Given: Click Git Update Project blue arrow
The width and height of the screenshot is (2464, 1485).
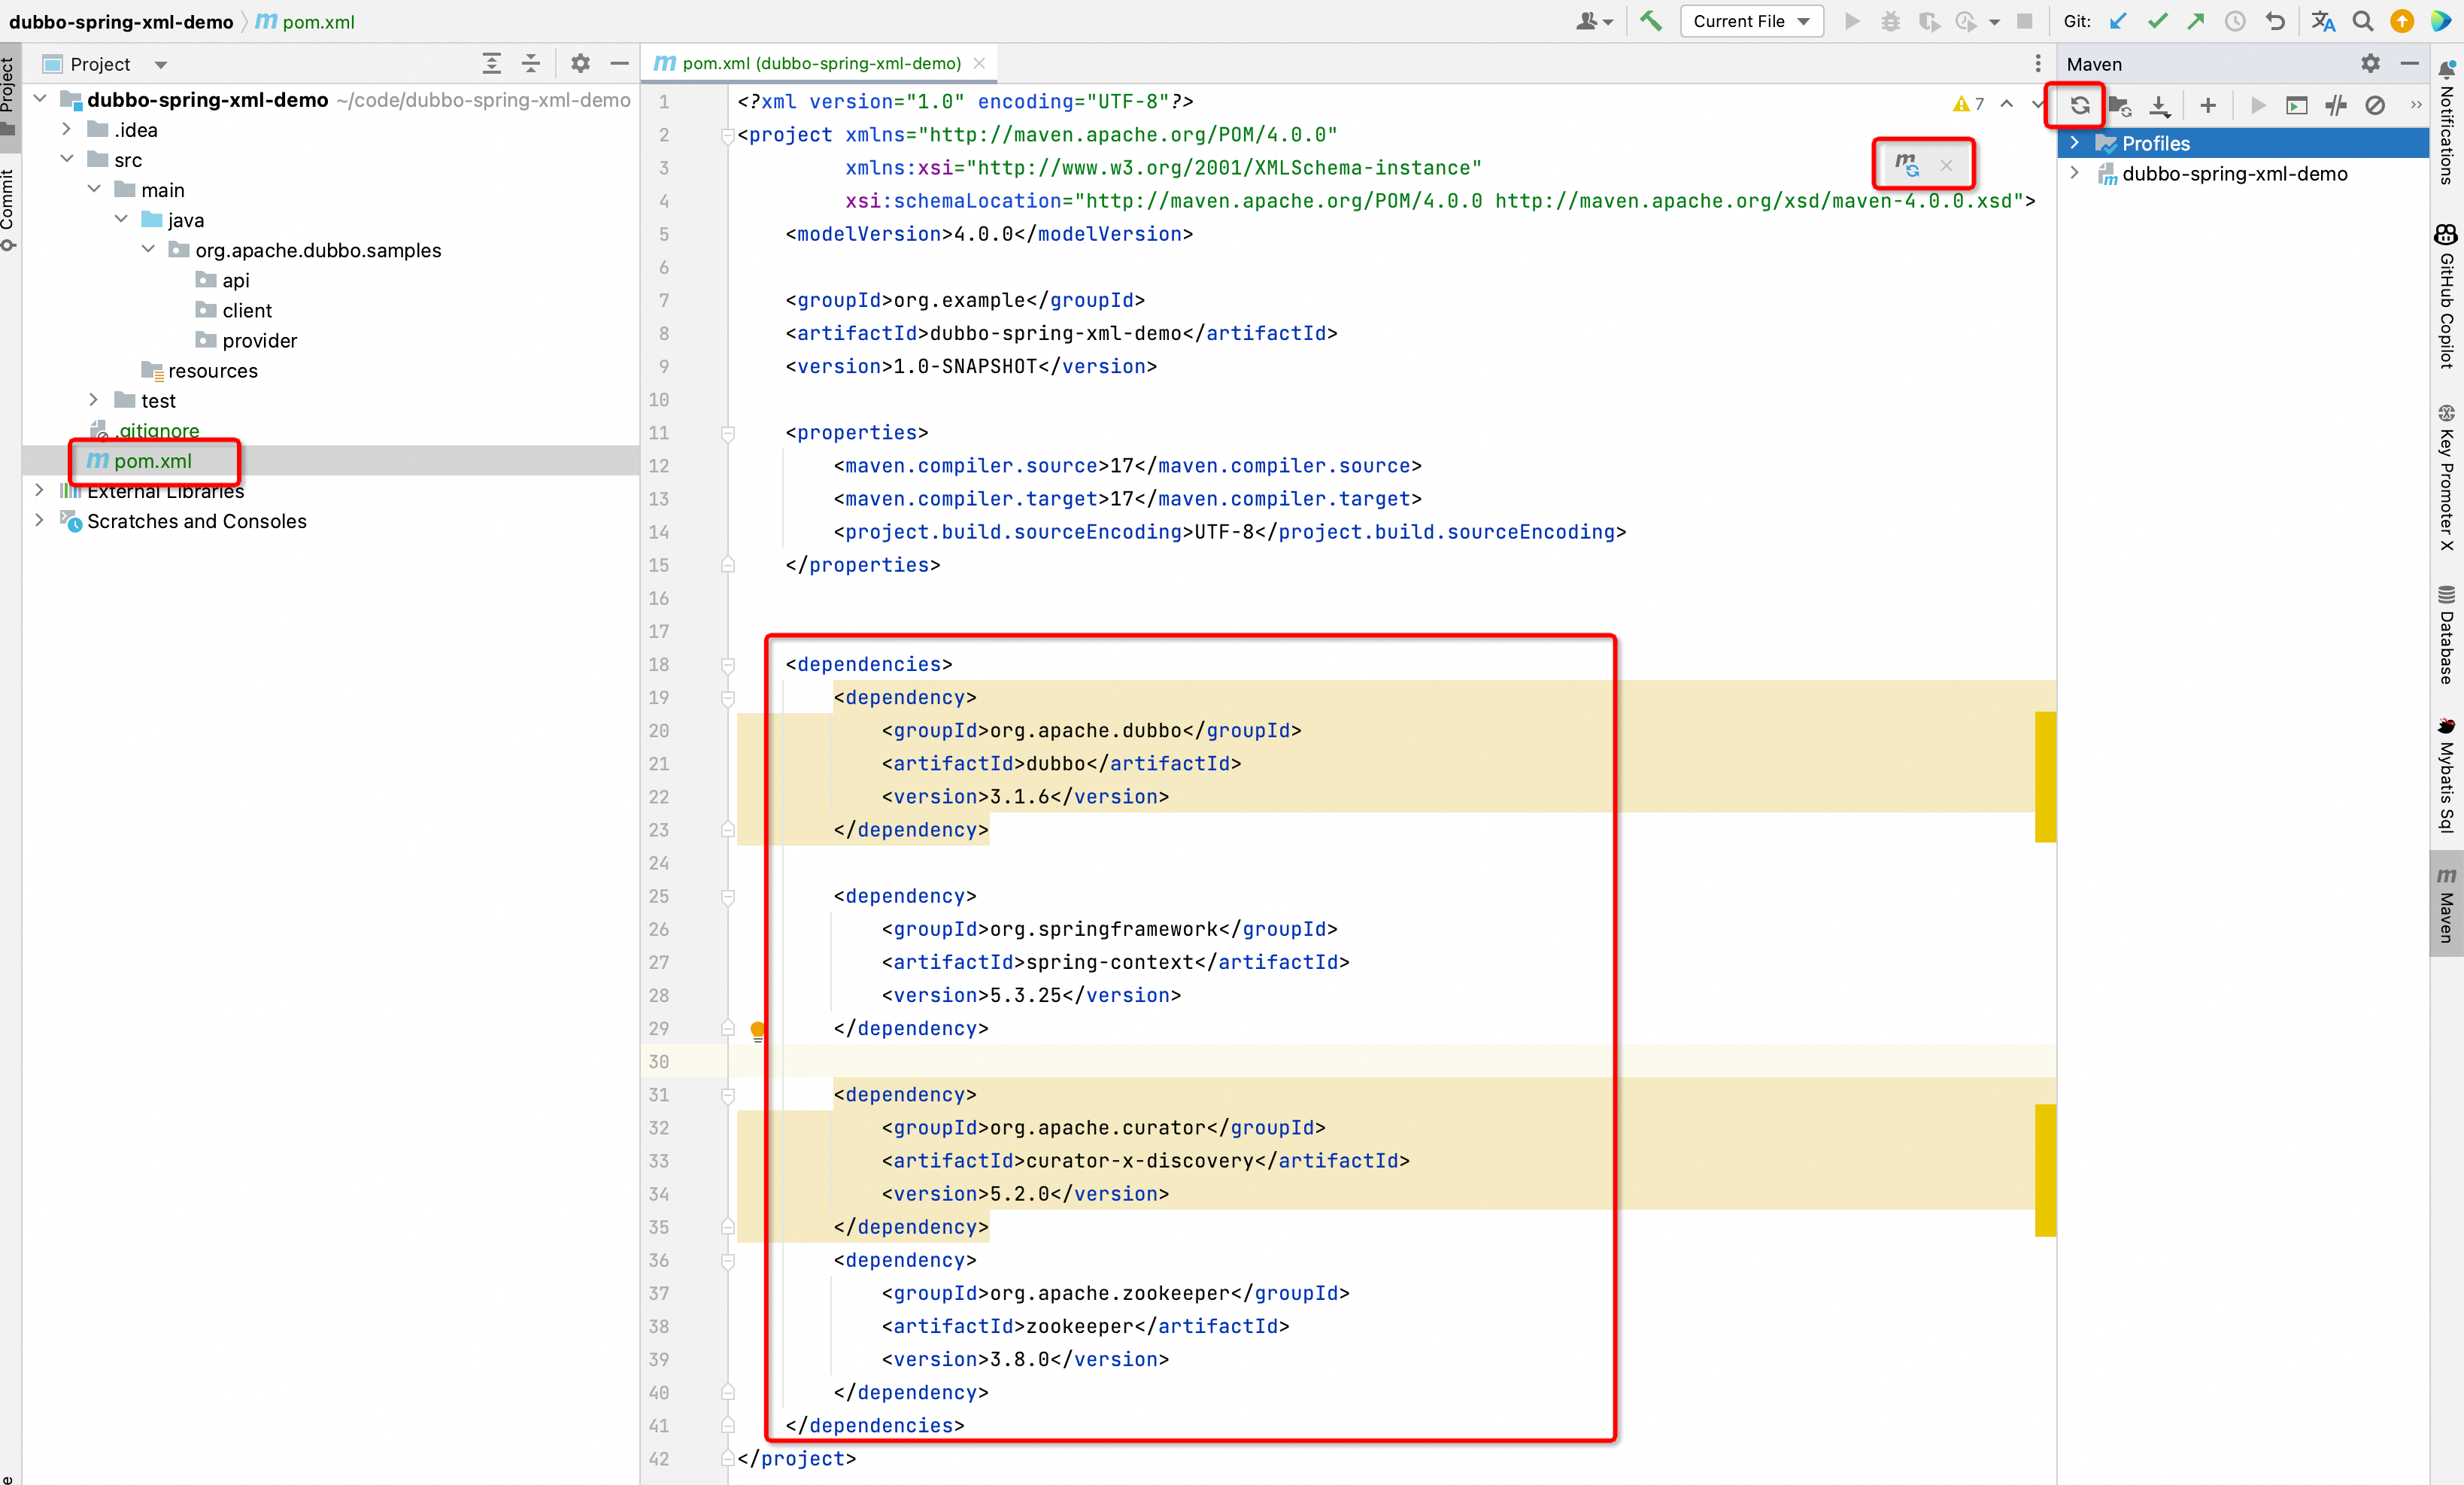Looking at the screenshot, I should click(2118, 21).
